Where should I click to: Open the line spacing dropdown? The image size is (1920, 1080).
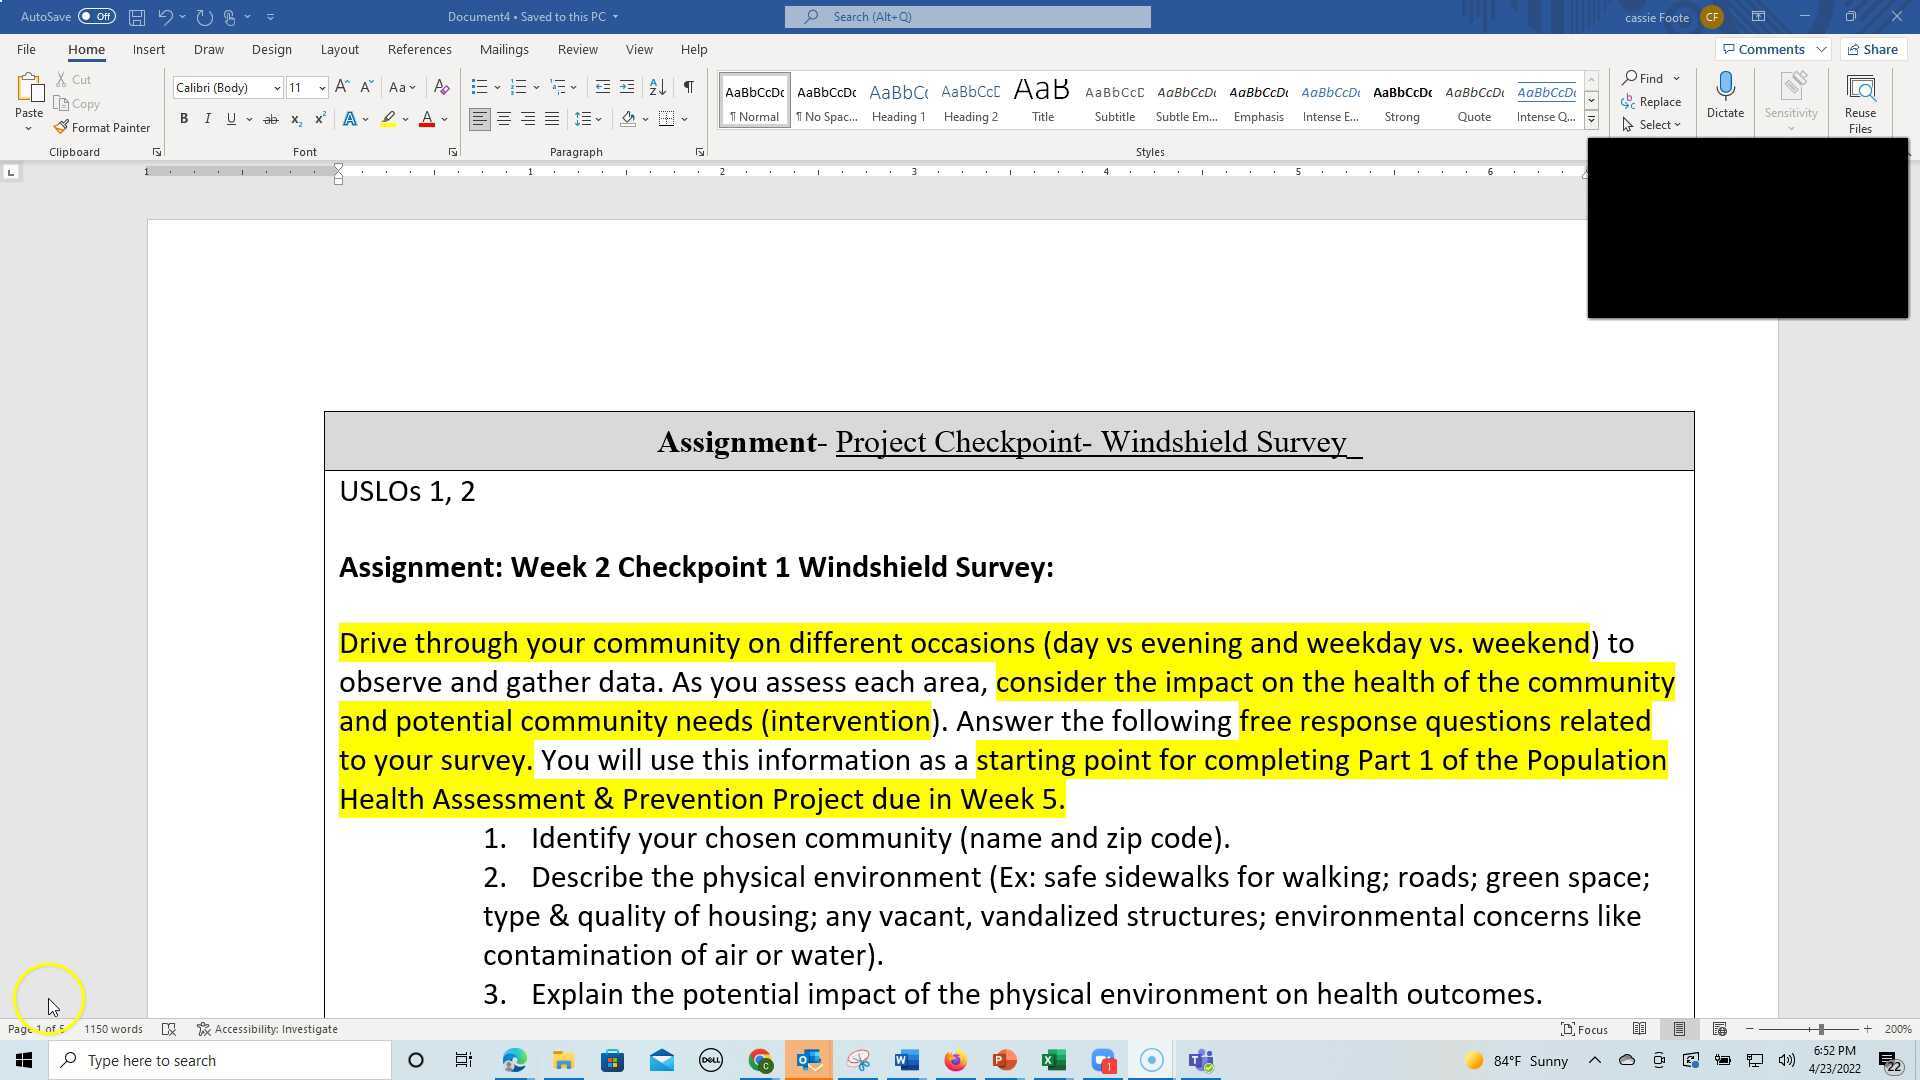click(589, 118)
